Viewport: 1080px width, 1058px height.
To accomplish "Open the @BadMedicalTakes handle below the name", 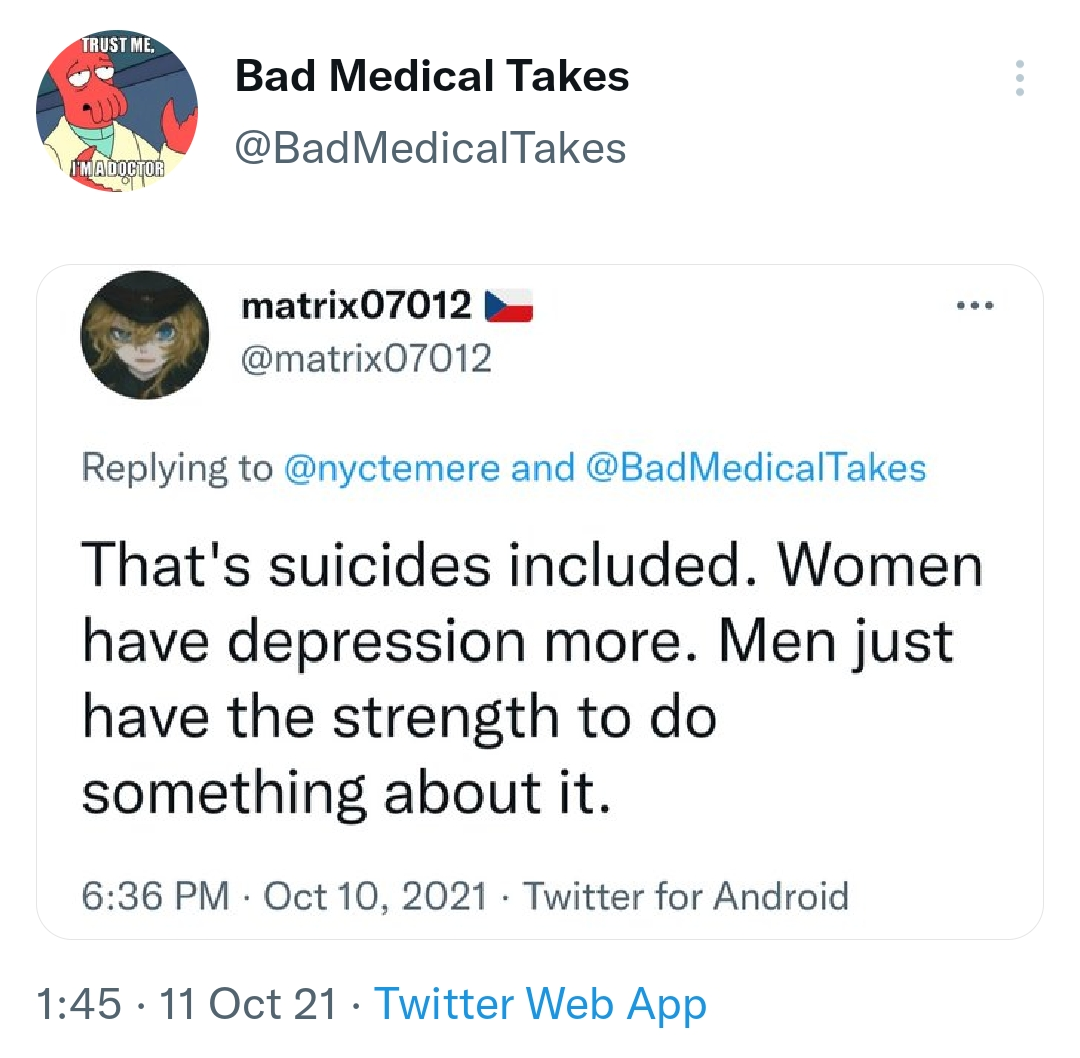I will tap(430, 149).
